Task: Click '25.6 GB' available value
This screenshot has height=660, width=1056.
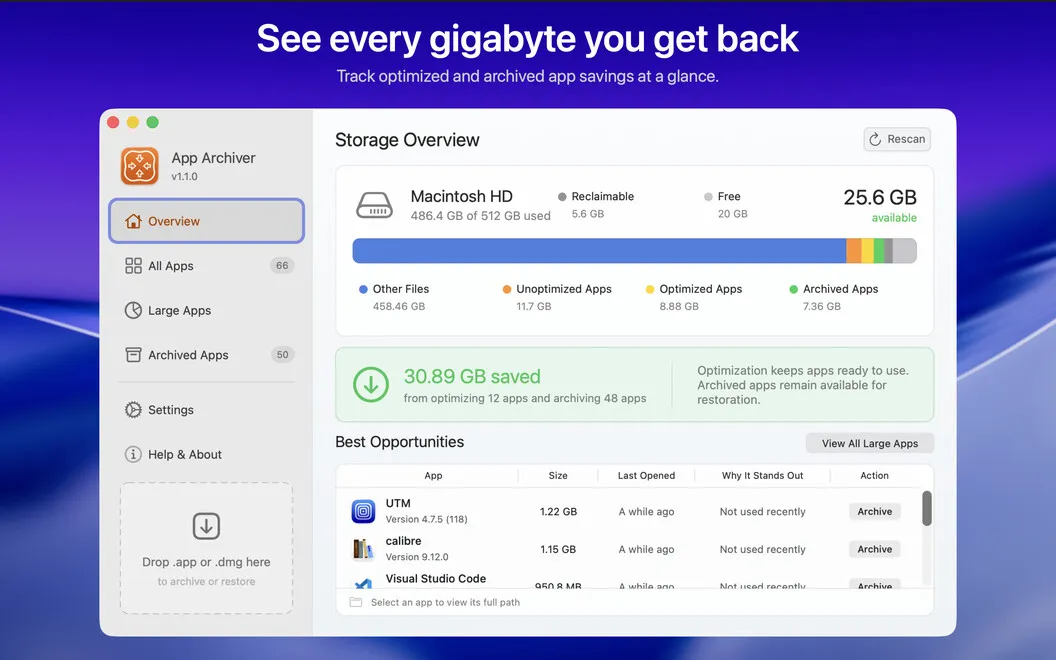Action: click(x=880, y=197)
